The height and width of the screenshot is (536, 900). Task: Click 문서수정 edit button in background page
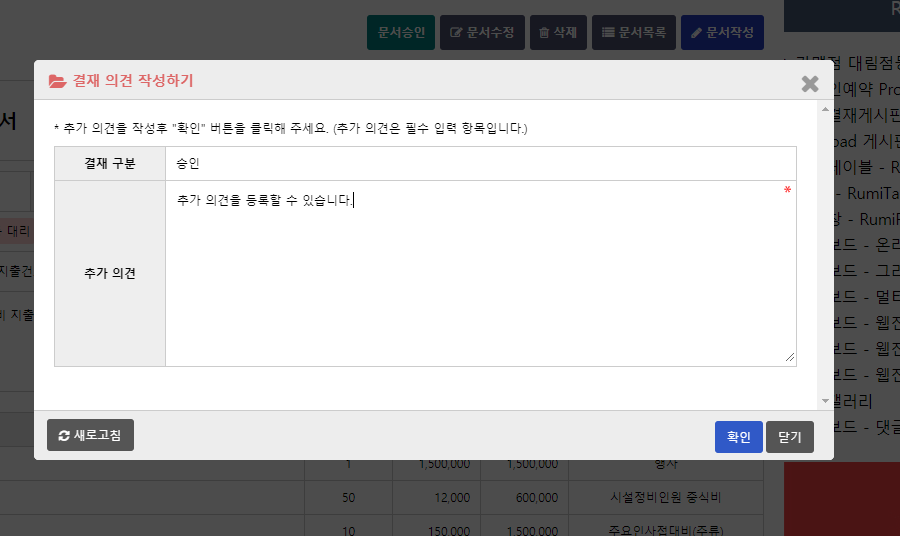click(x=482, y=33)
